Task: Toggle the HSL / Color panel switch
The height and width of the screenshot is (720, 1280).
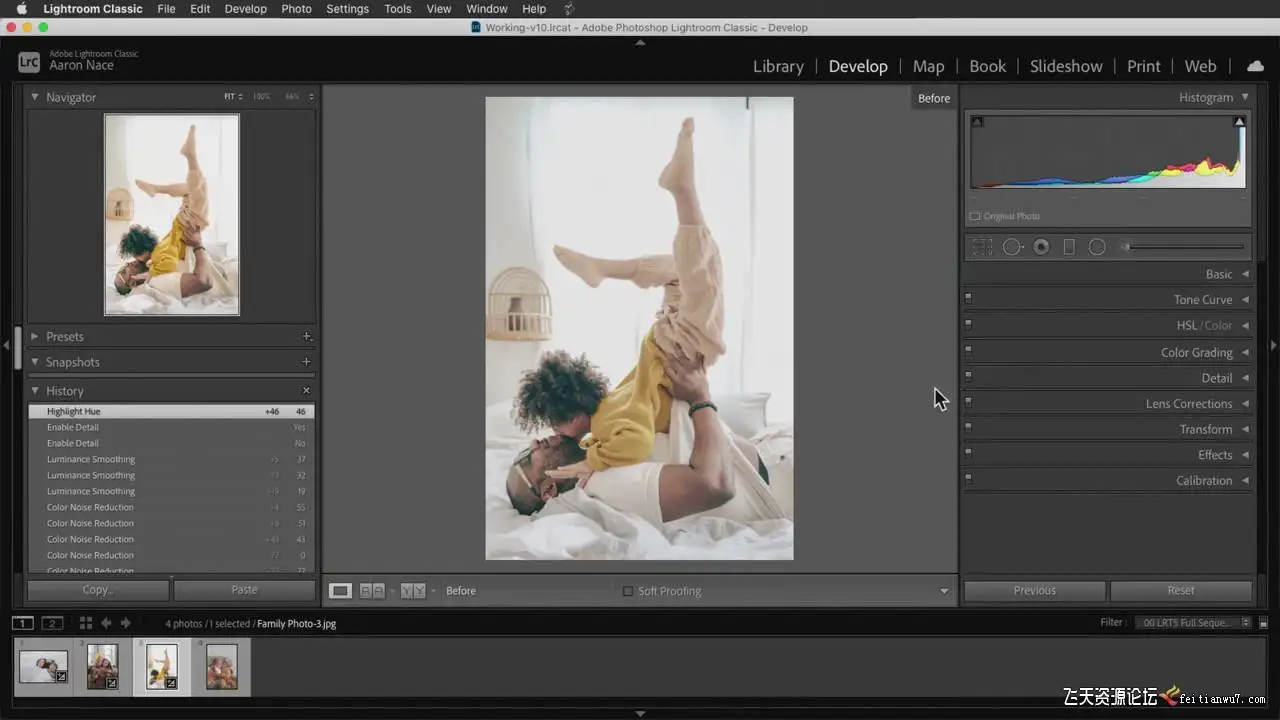Action: point(968,324)
